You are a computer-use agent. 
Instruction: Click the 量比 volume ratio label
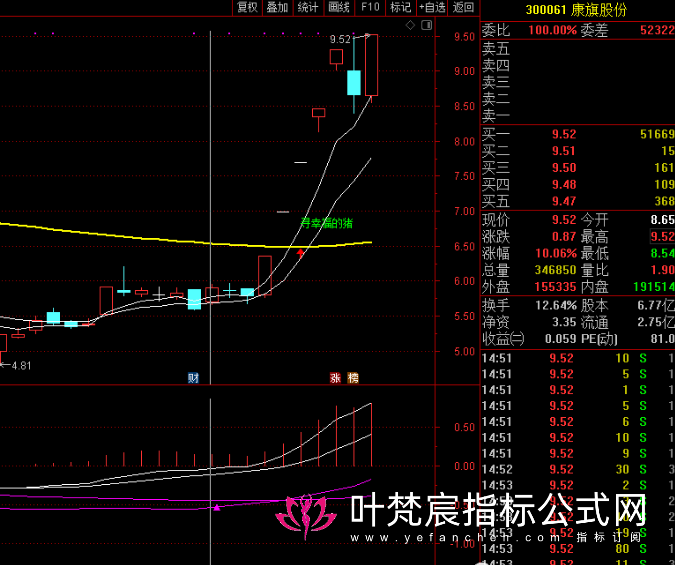[x=594, y=270]
